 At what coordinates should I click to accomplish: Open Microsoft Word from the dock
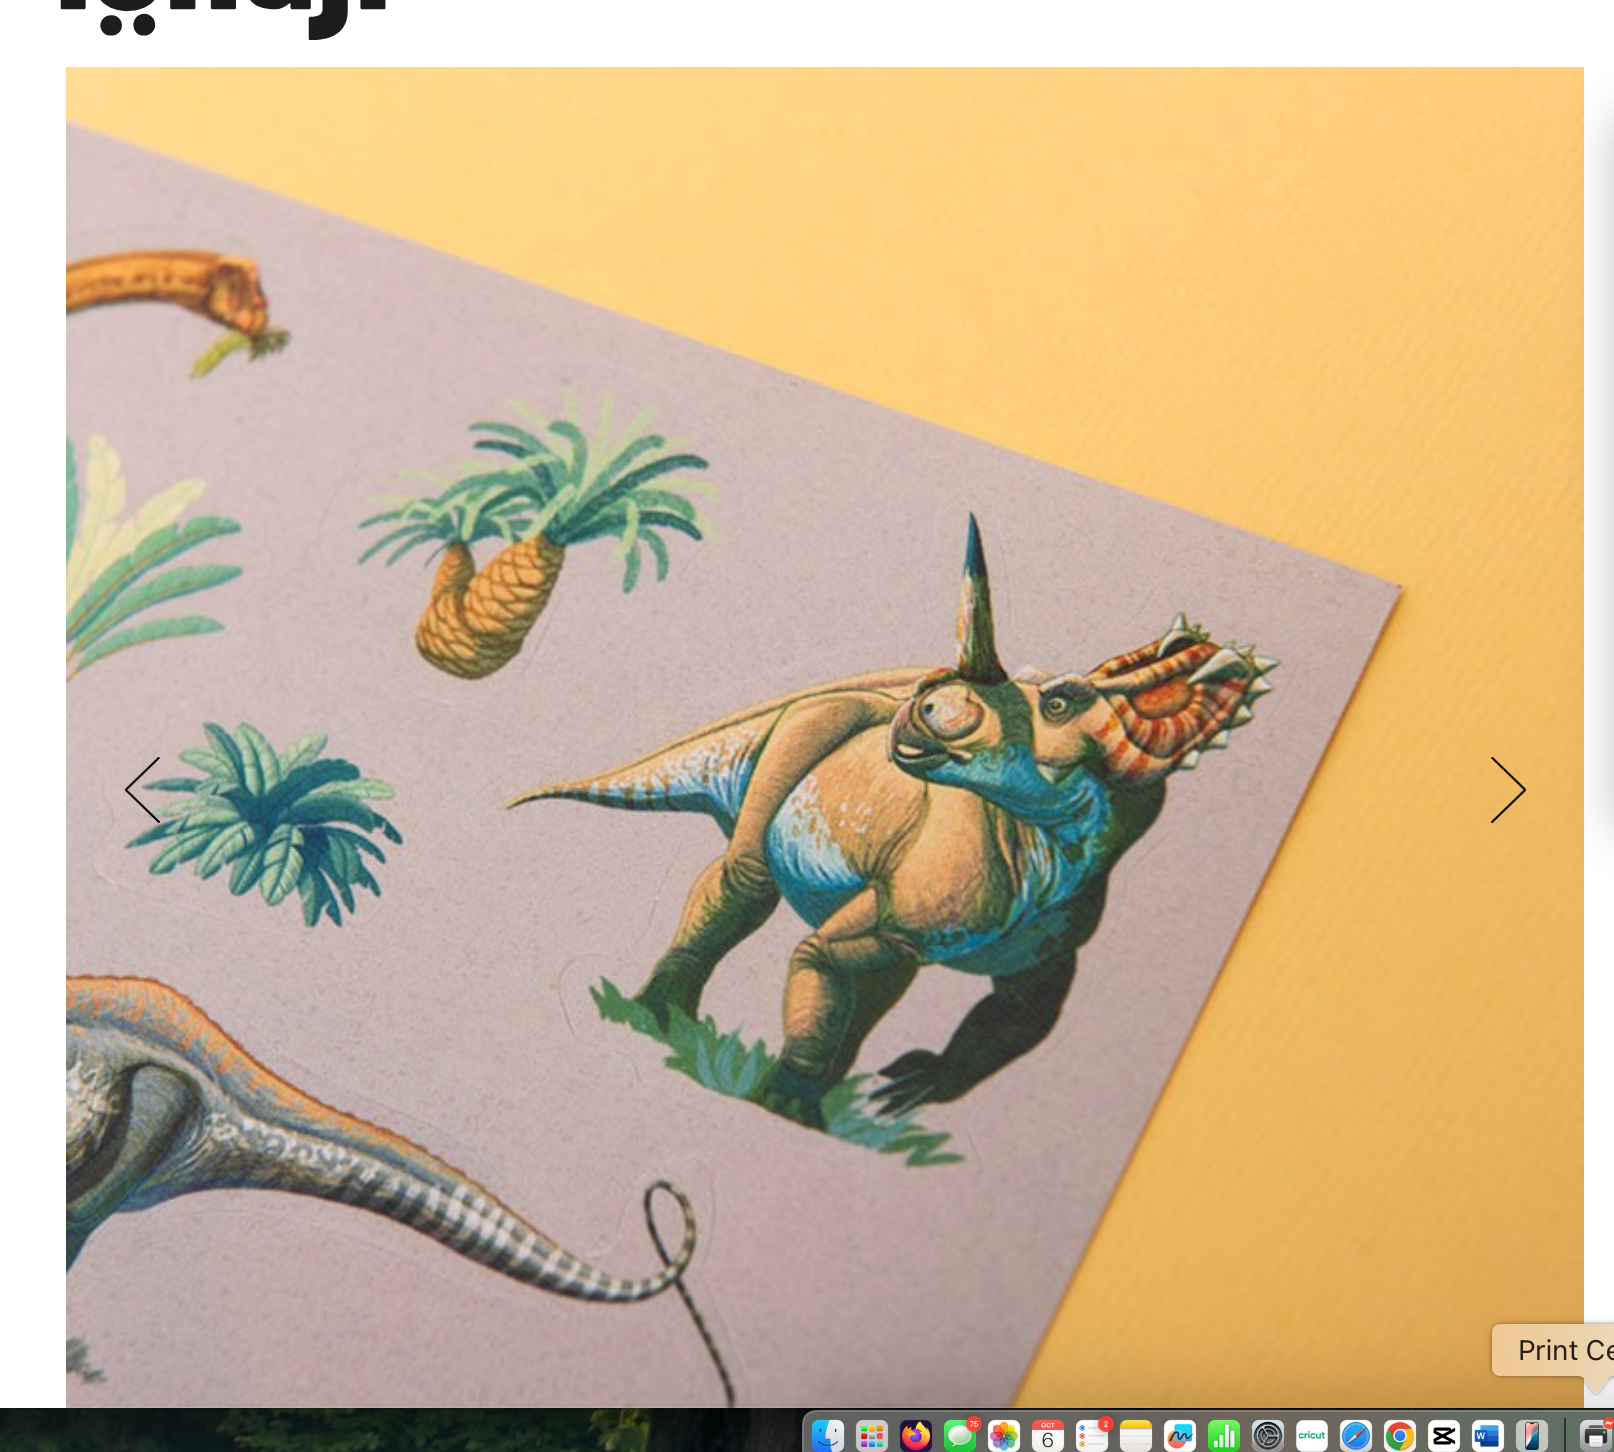click(1488, 1436)
